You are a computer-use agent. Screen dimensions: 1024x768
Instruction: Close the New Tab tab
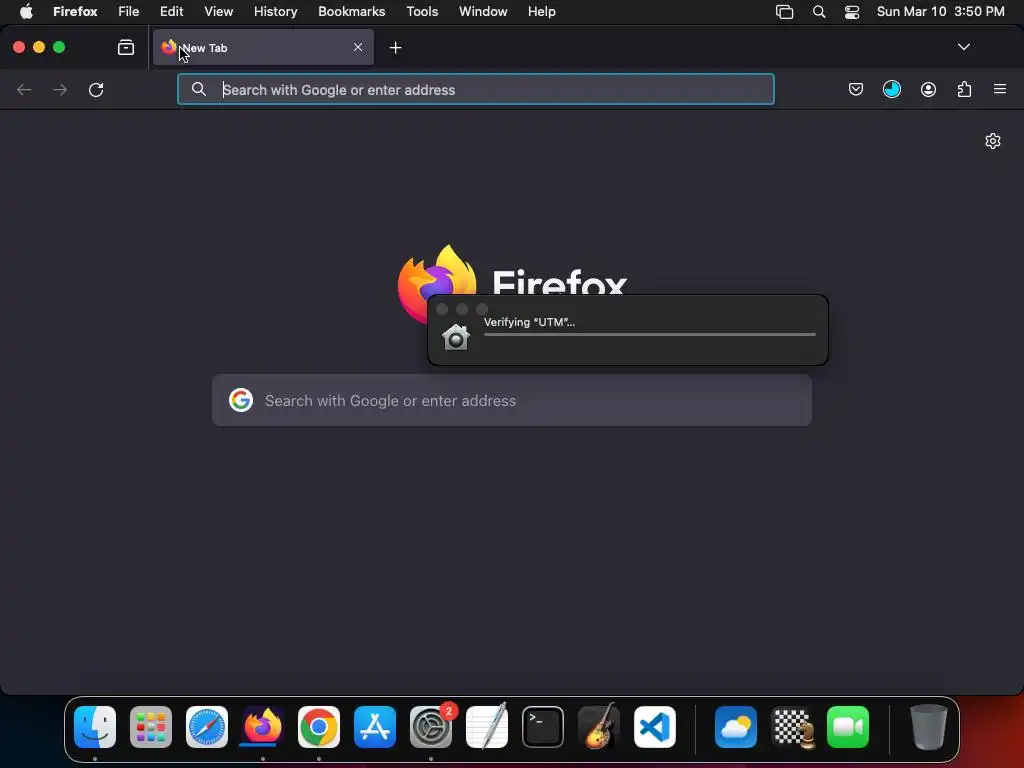(x=358, y=47)
